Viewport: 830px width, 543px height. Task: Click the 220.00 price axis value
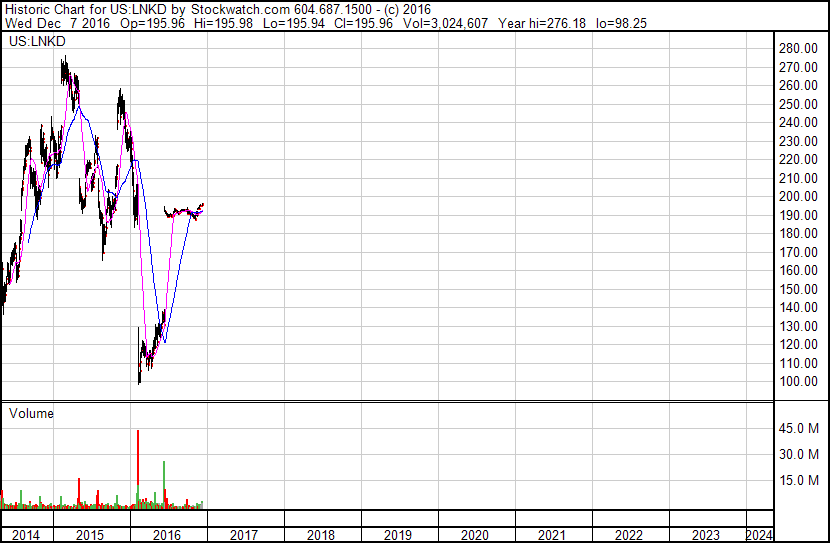(798, 159)
